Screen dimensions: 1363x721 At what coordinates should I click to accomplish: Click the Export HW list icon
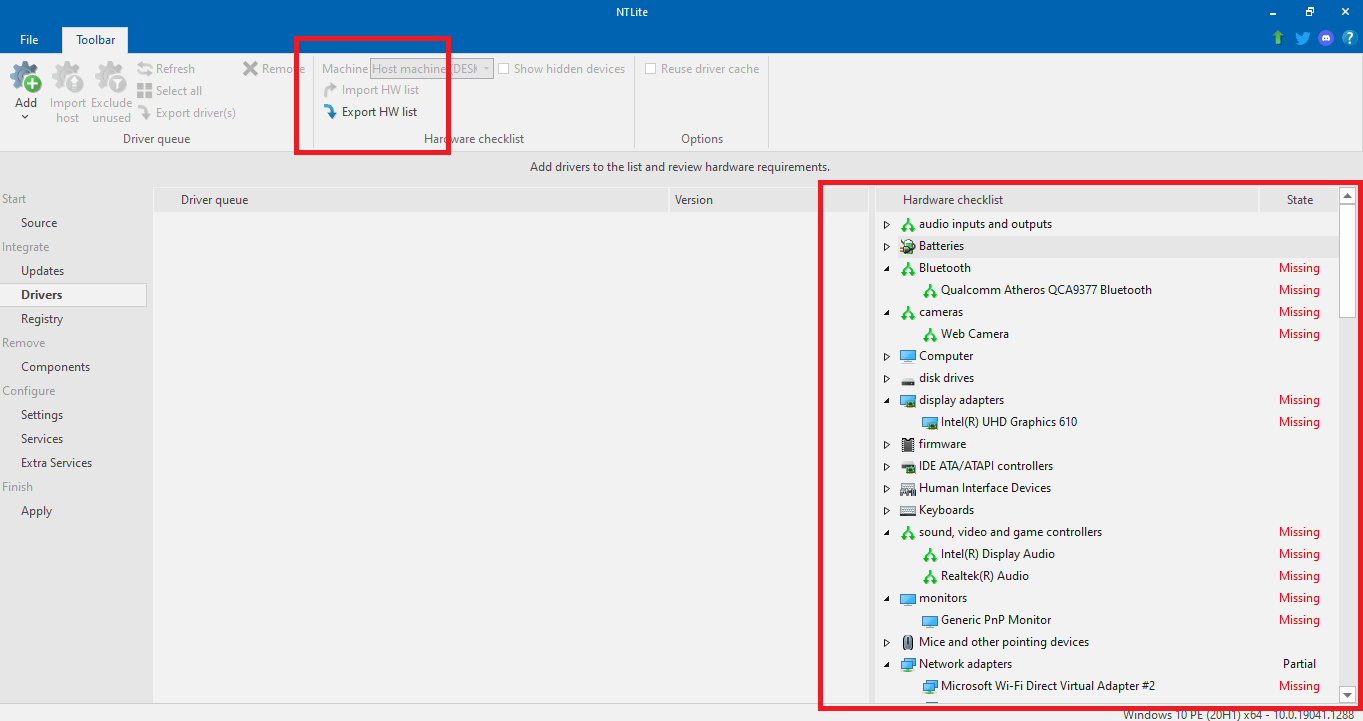point(332,111)
